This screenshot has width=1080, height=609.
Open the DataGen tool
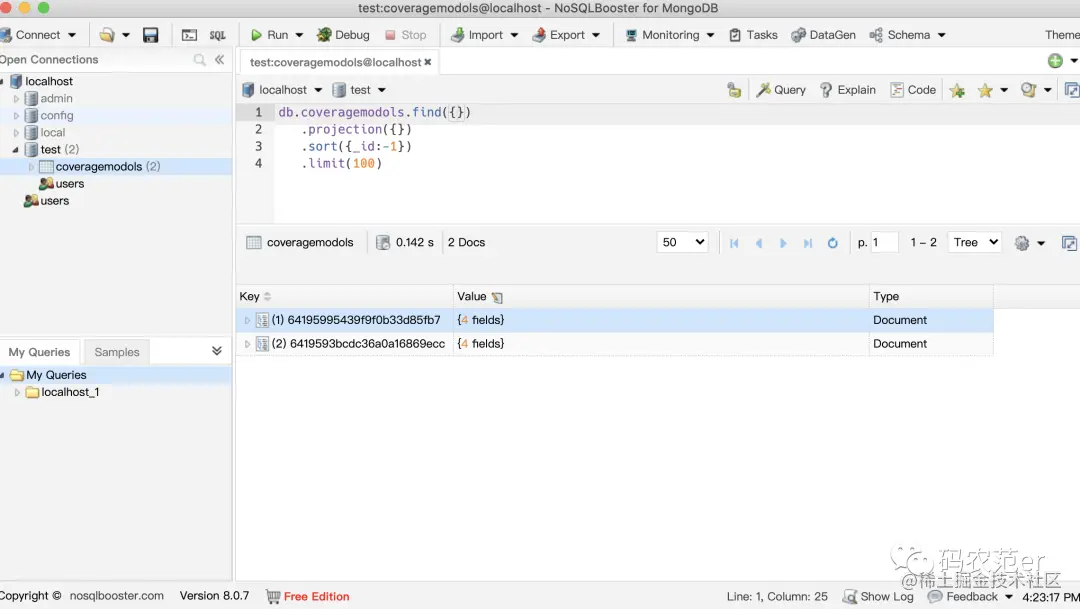[x=823, y=35]
